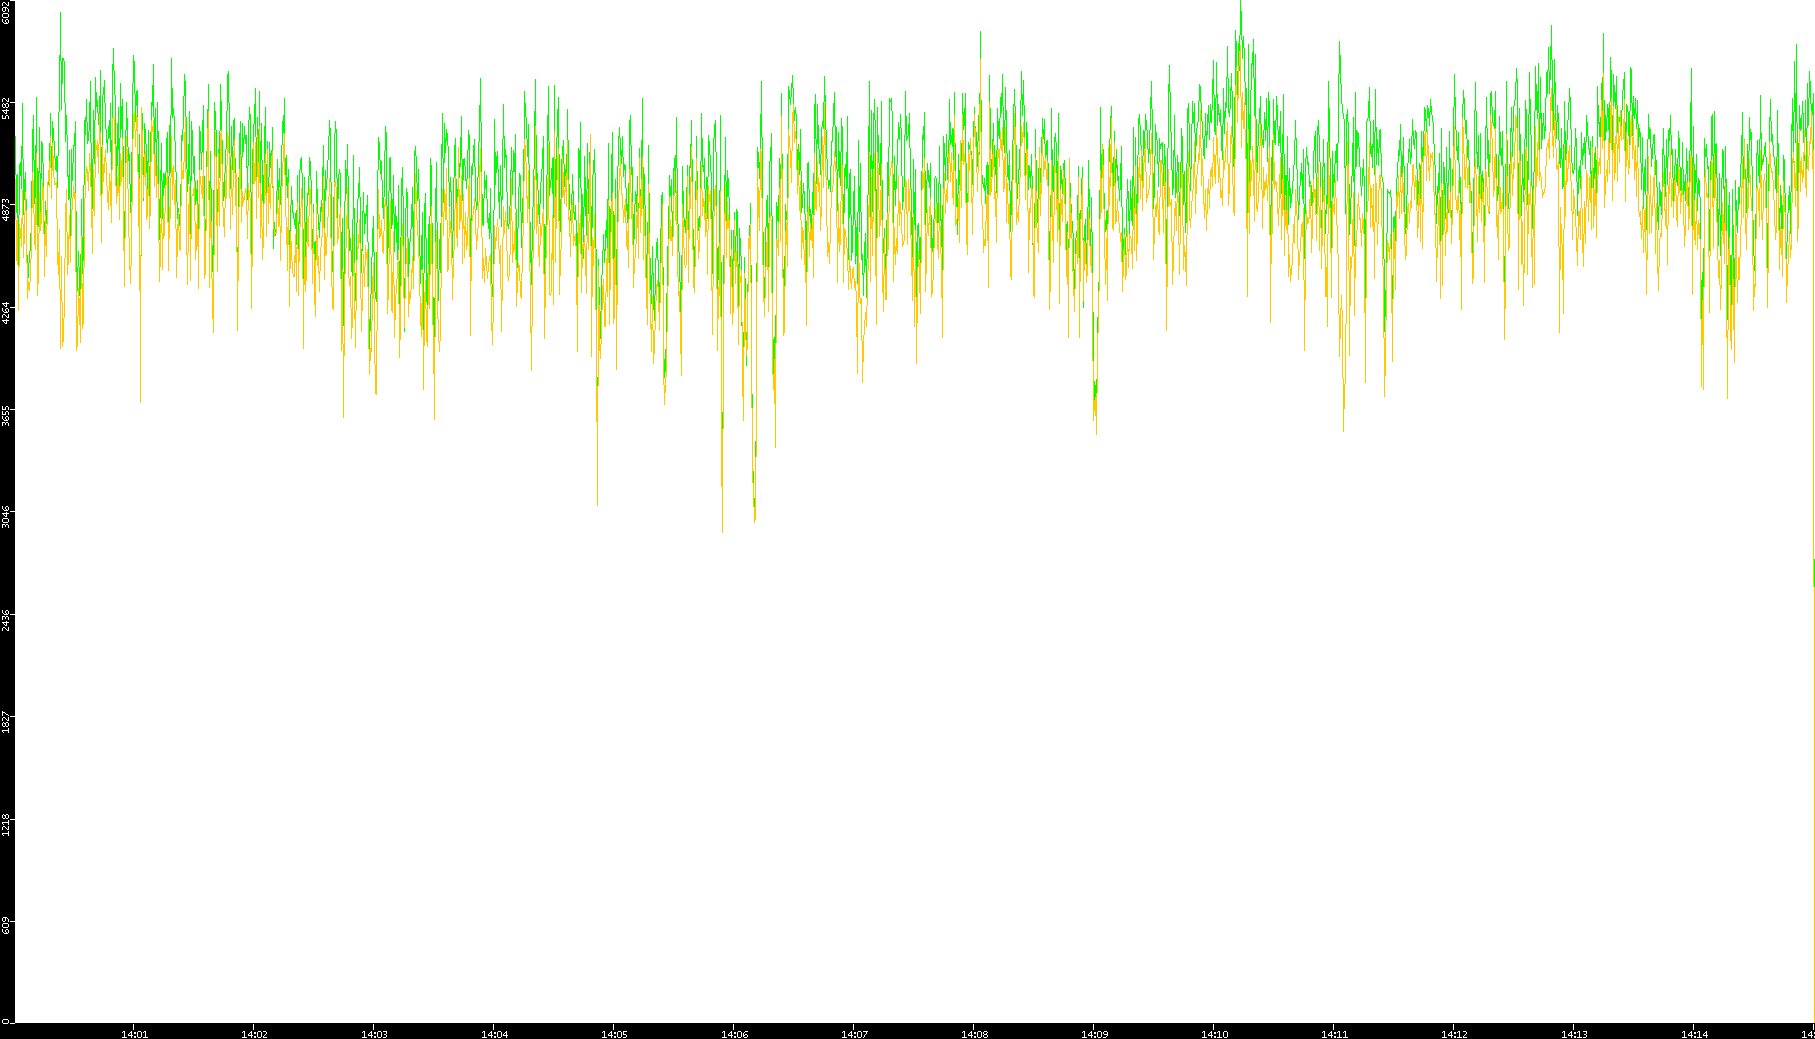
Task: Click the 3046 vertical axis label
Action: pyautogui.click(x=6, y=517)
